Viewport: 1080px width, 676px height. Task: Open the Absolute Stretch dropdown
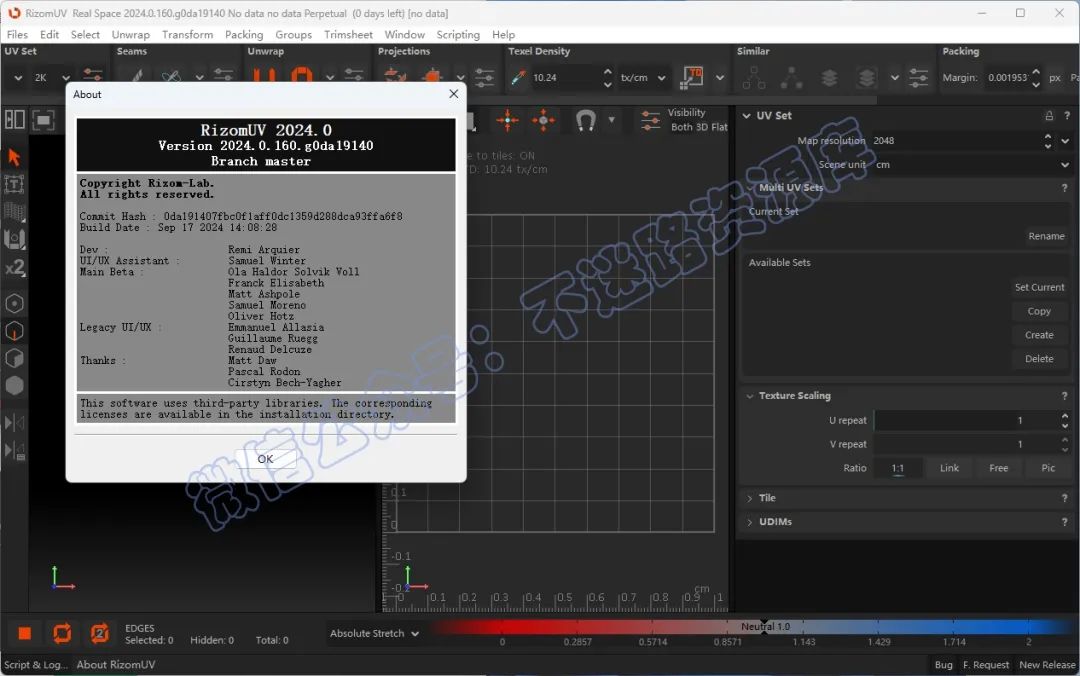click(x=374, y=633)
